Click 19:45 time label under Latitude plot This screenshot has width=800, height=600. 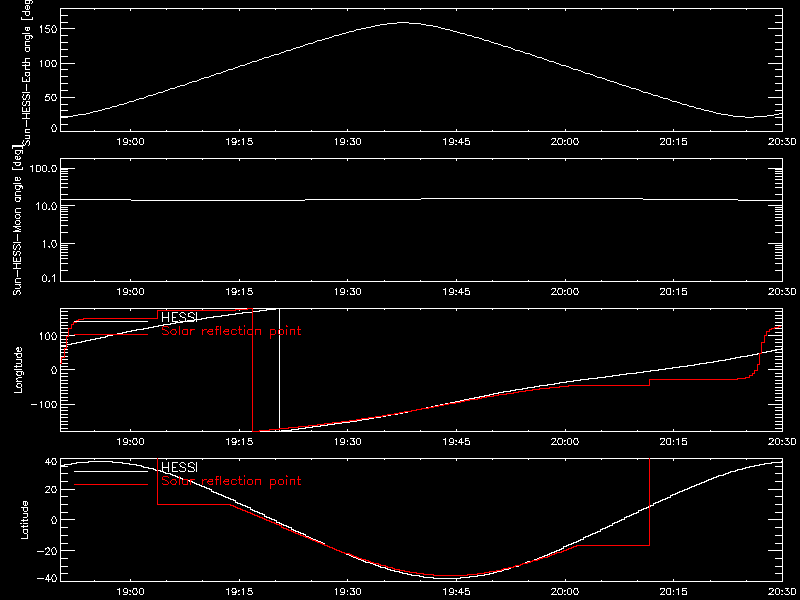click(457, 591)
